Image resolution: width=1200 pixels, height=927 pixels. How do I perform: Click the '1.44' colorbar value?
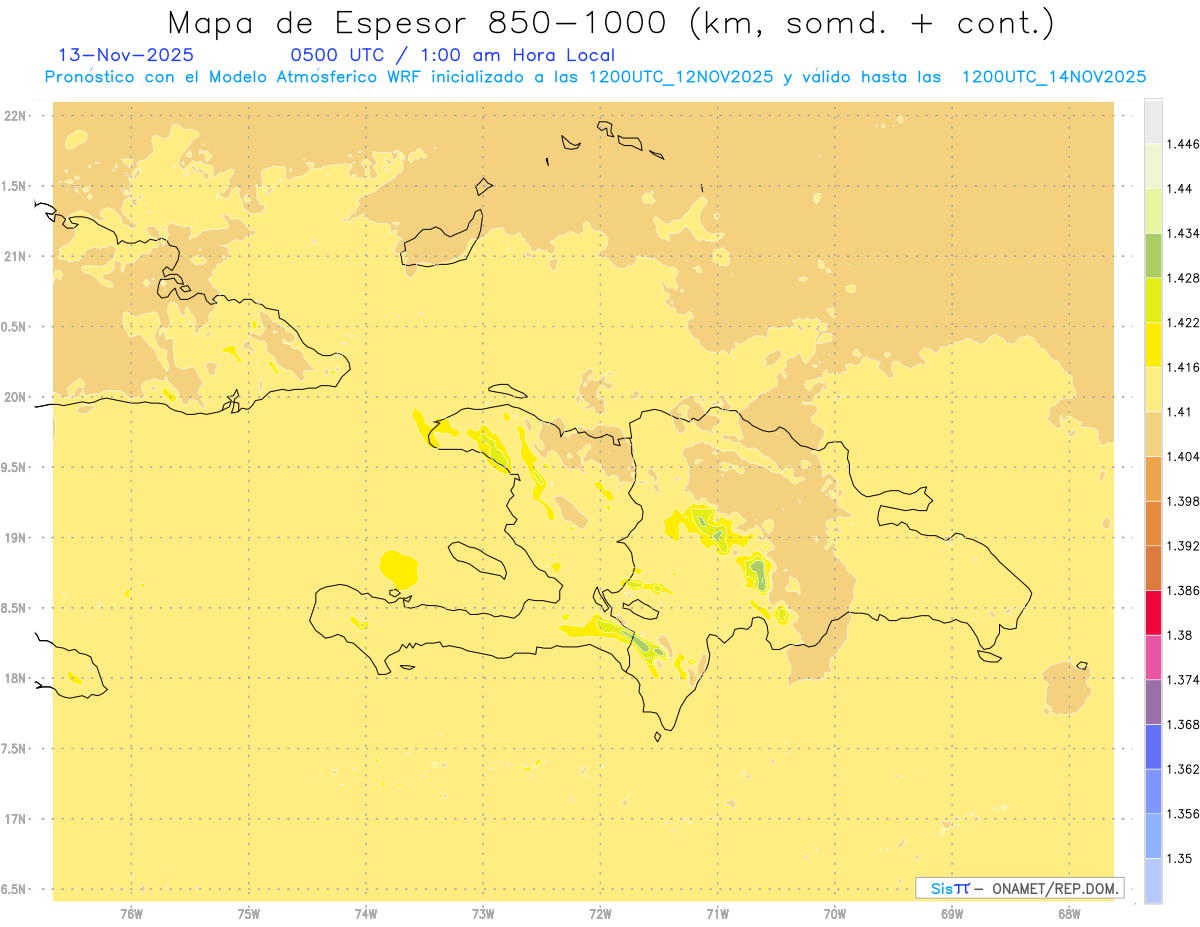tap(1179, 189)
